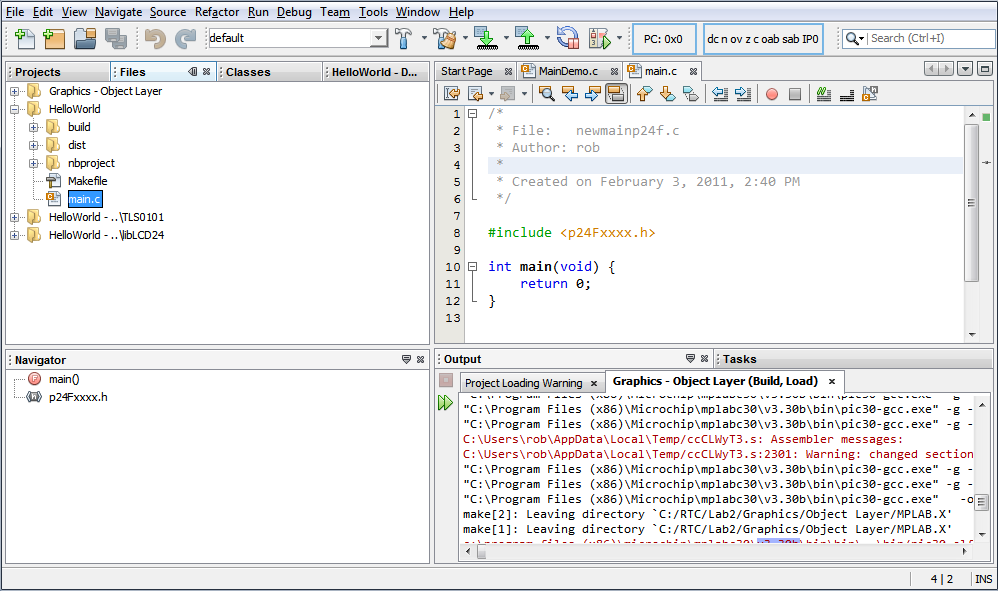Close the Project Loading Warning output tab
The width and height of the screenshot is (998, 591).
tap(595, 382)
